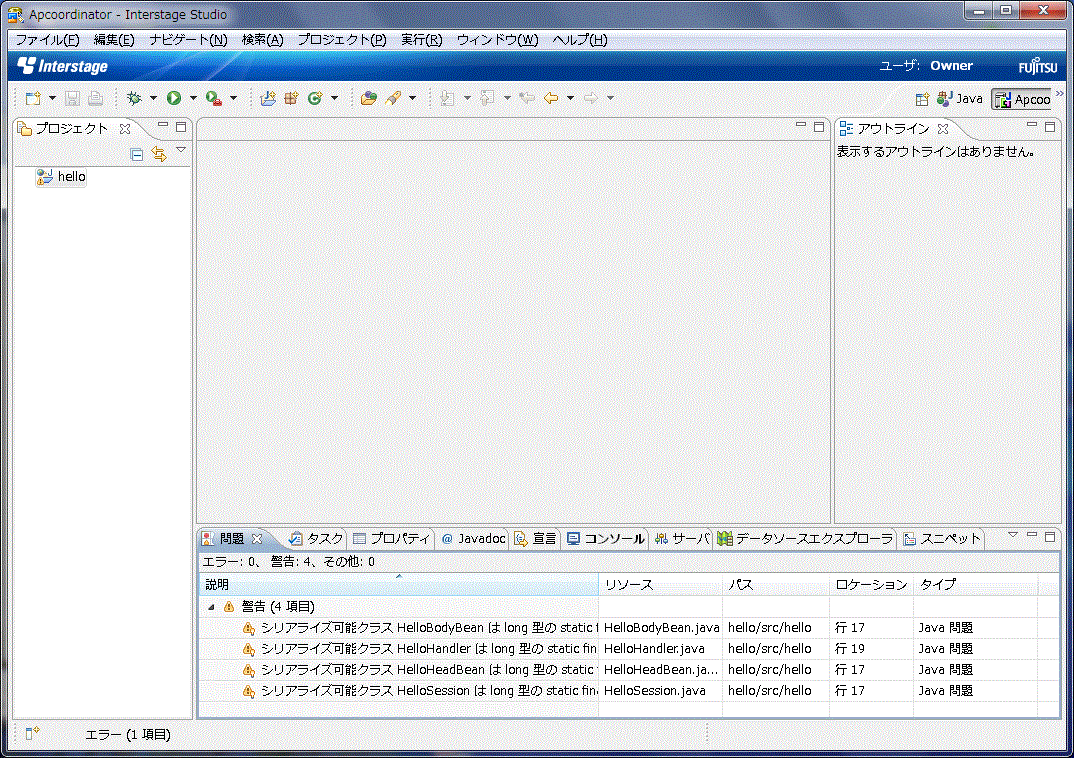1074x758 pixels.
Task: Select the HelloSession warning row
Action: click(x=627, y=691)
